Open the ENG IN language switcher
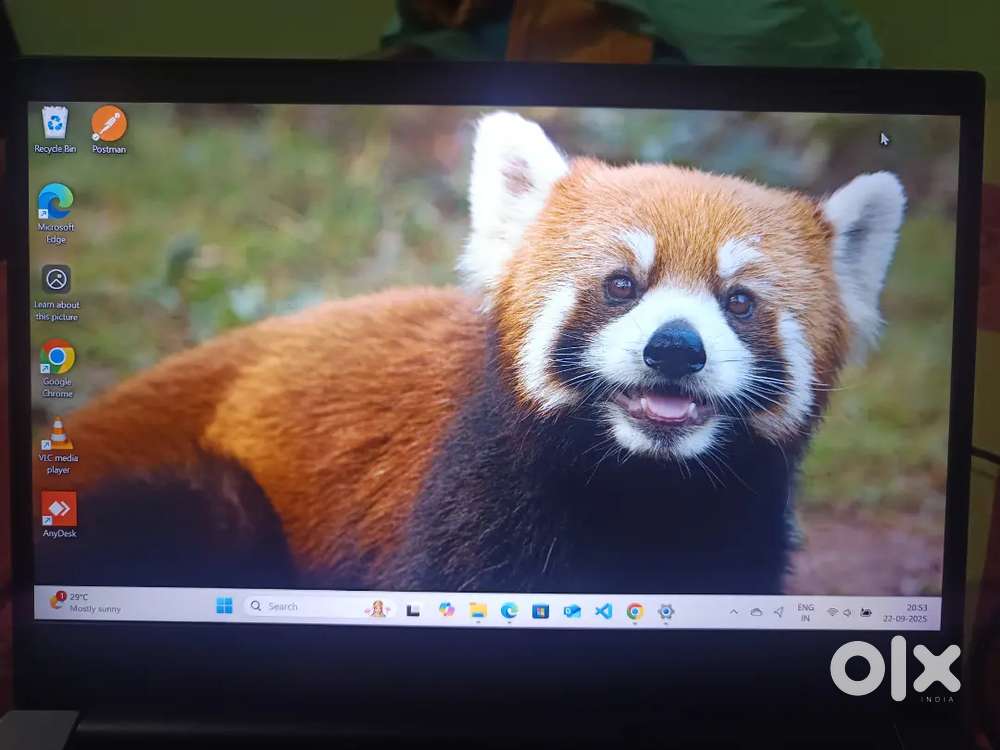Viewport: 1000px width, 750px height. [x=805, y=613]
